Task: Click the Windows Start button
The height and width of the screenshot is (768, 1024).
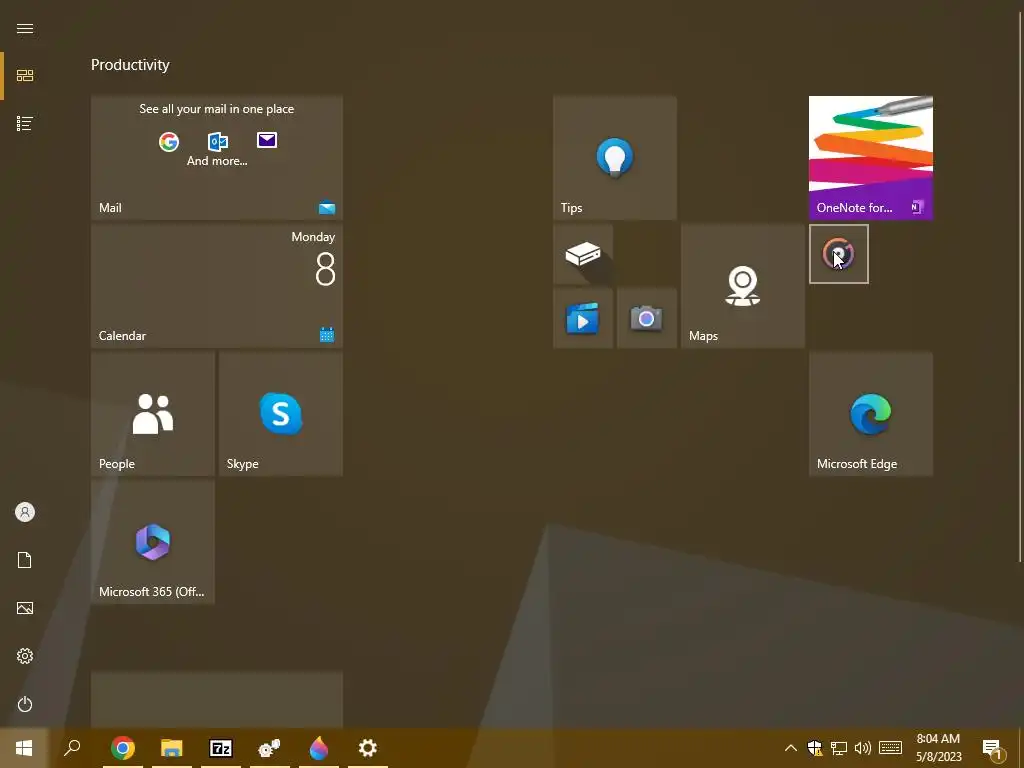Action: [24, 748]
